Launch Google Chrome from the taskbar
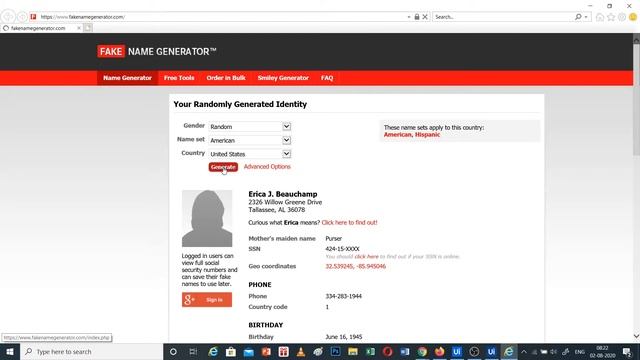Viewport: 640px width, 360px height. click(x=422, y=351)
